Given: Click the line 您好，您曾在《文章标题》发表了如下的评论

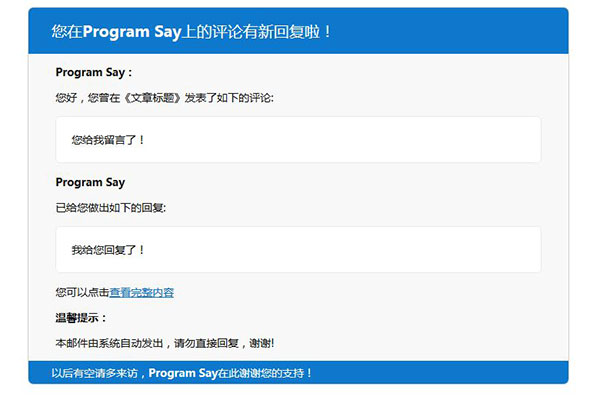Looking at the screenshot, I should click(165, 98).
